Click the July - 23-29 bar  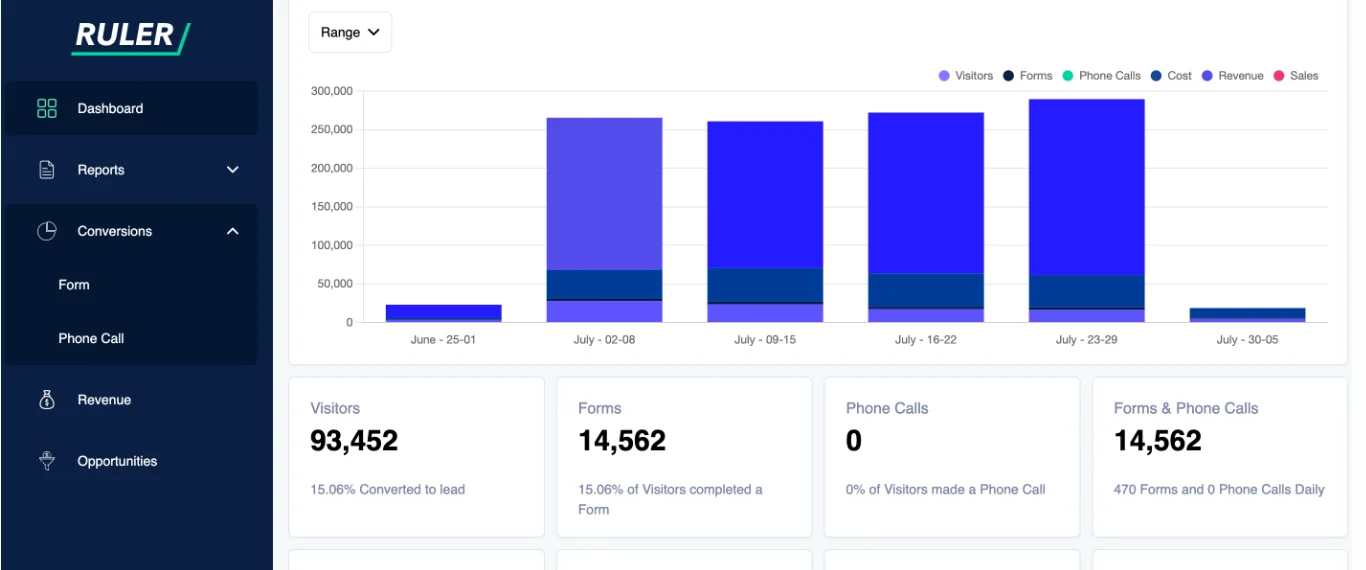(x=1087, y=211)
